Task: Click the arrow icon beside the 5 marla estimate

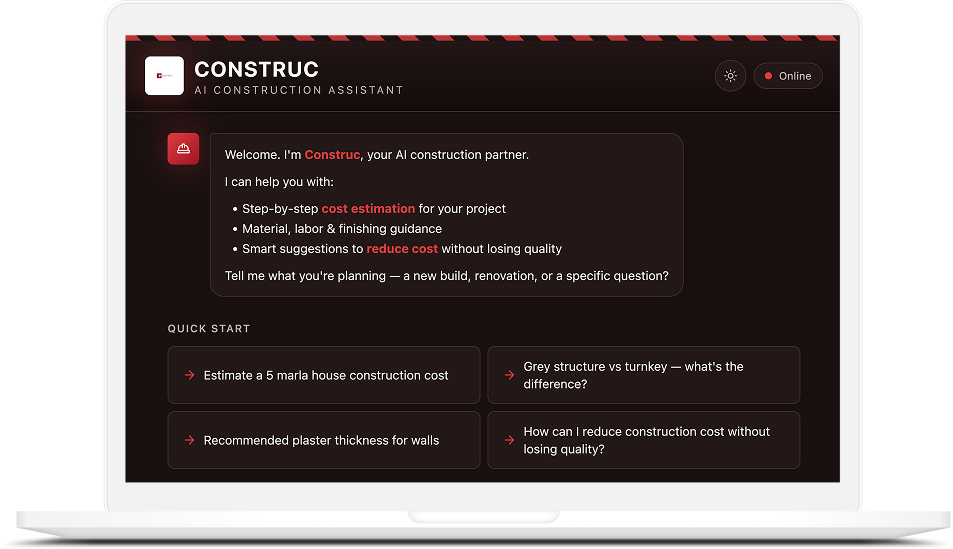Action: [x=190, y=375]
